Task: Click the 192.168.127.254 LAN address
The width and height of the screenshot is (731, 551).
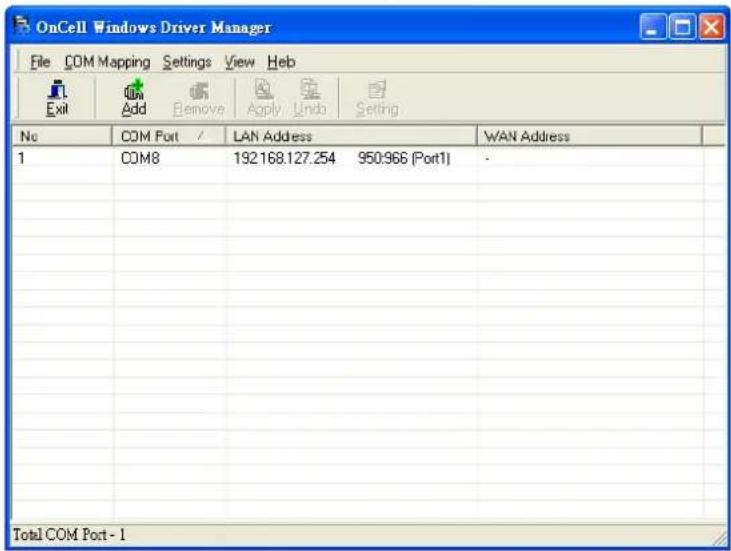Action: point(284,158)
